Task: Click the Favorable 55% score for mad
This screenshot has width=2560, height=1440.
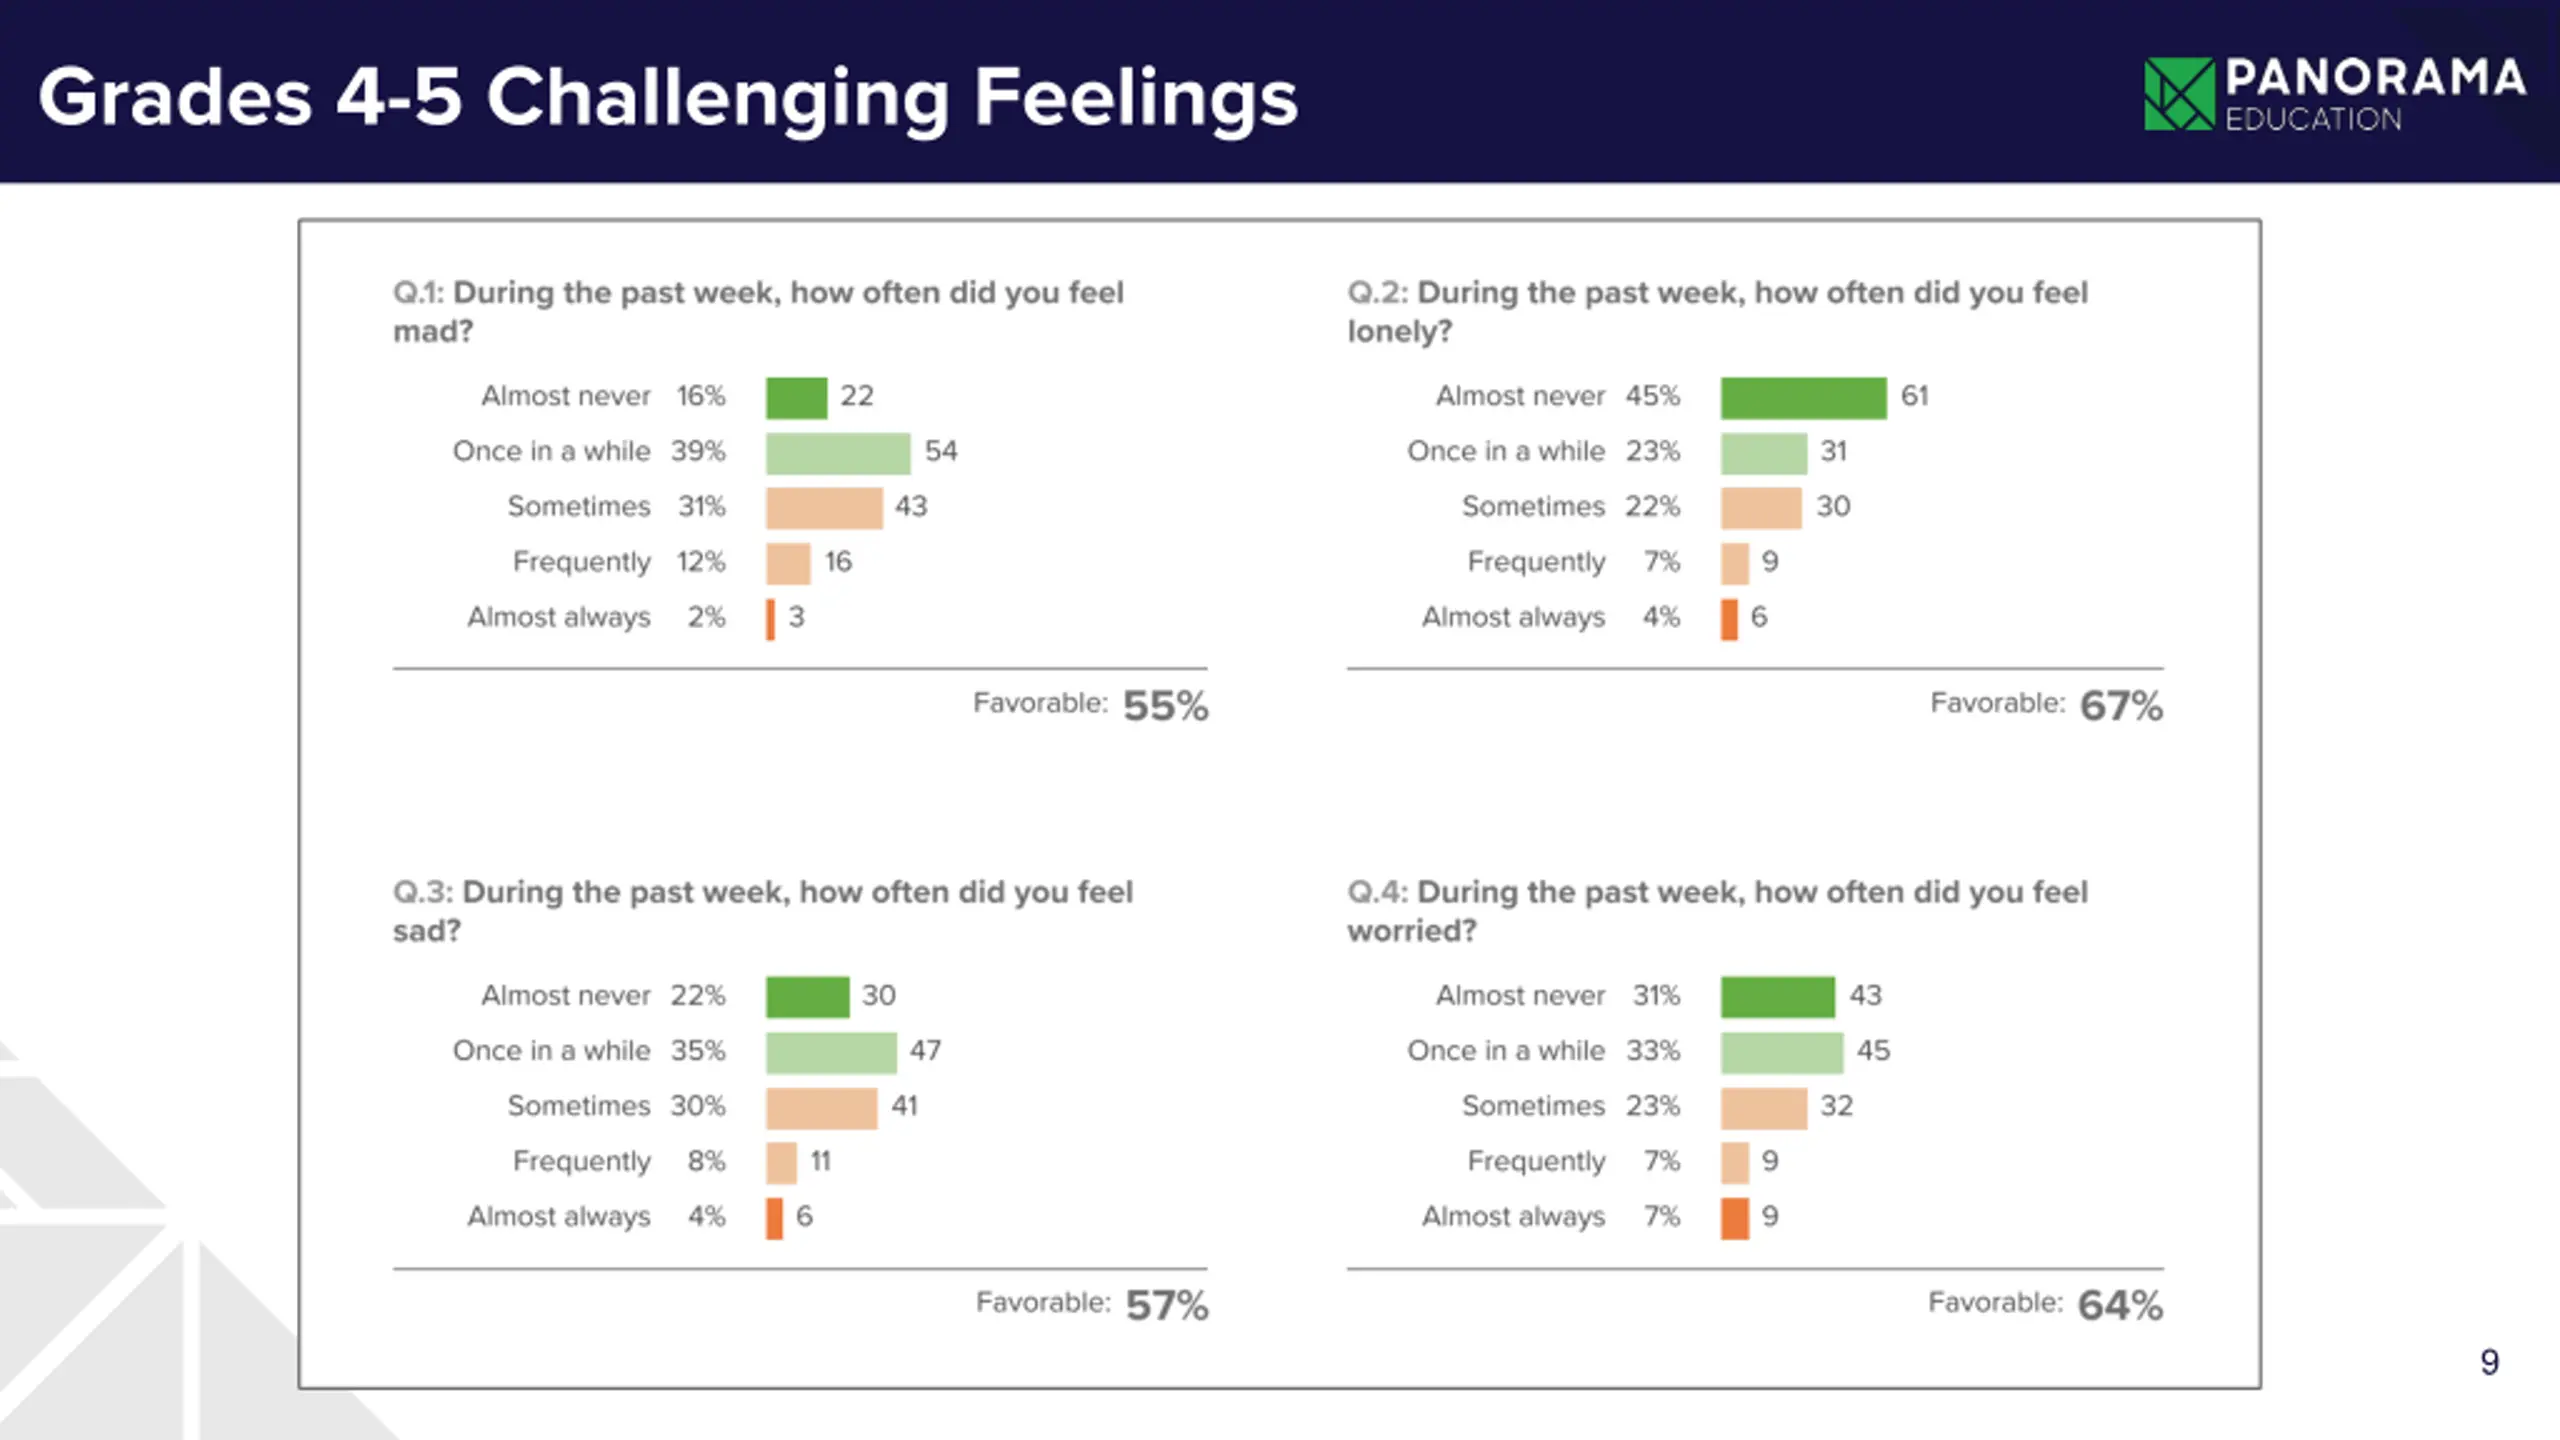Action: coord(1164,705)
